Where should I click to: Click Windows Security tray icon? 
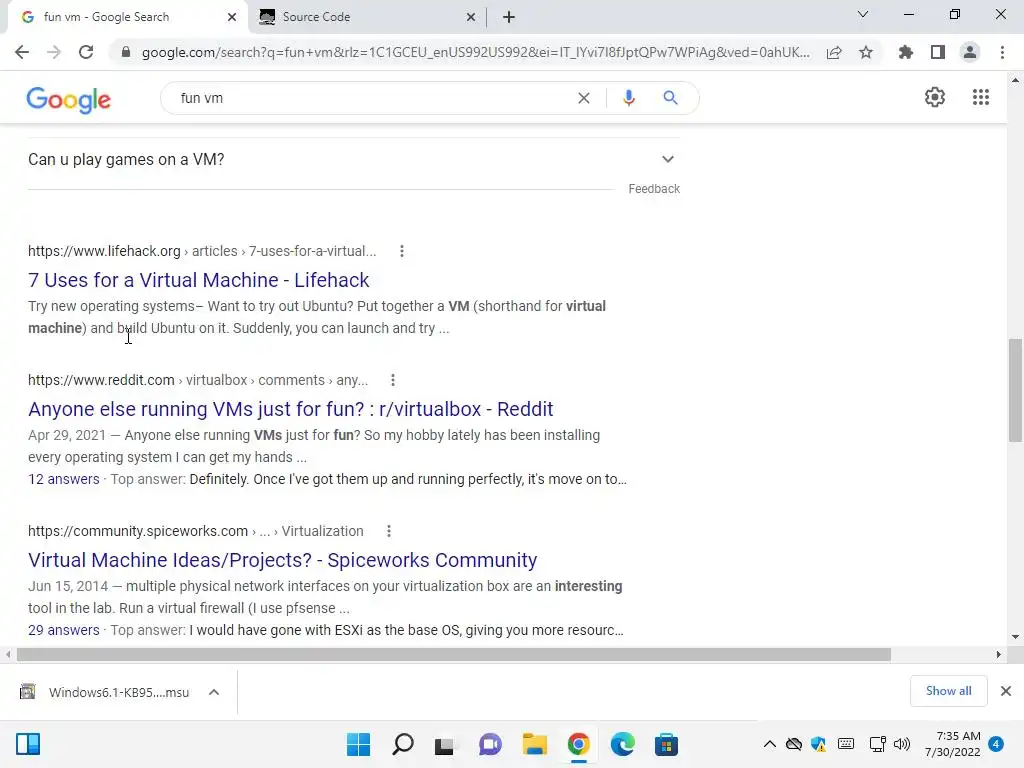click(818, 744)
